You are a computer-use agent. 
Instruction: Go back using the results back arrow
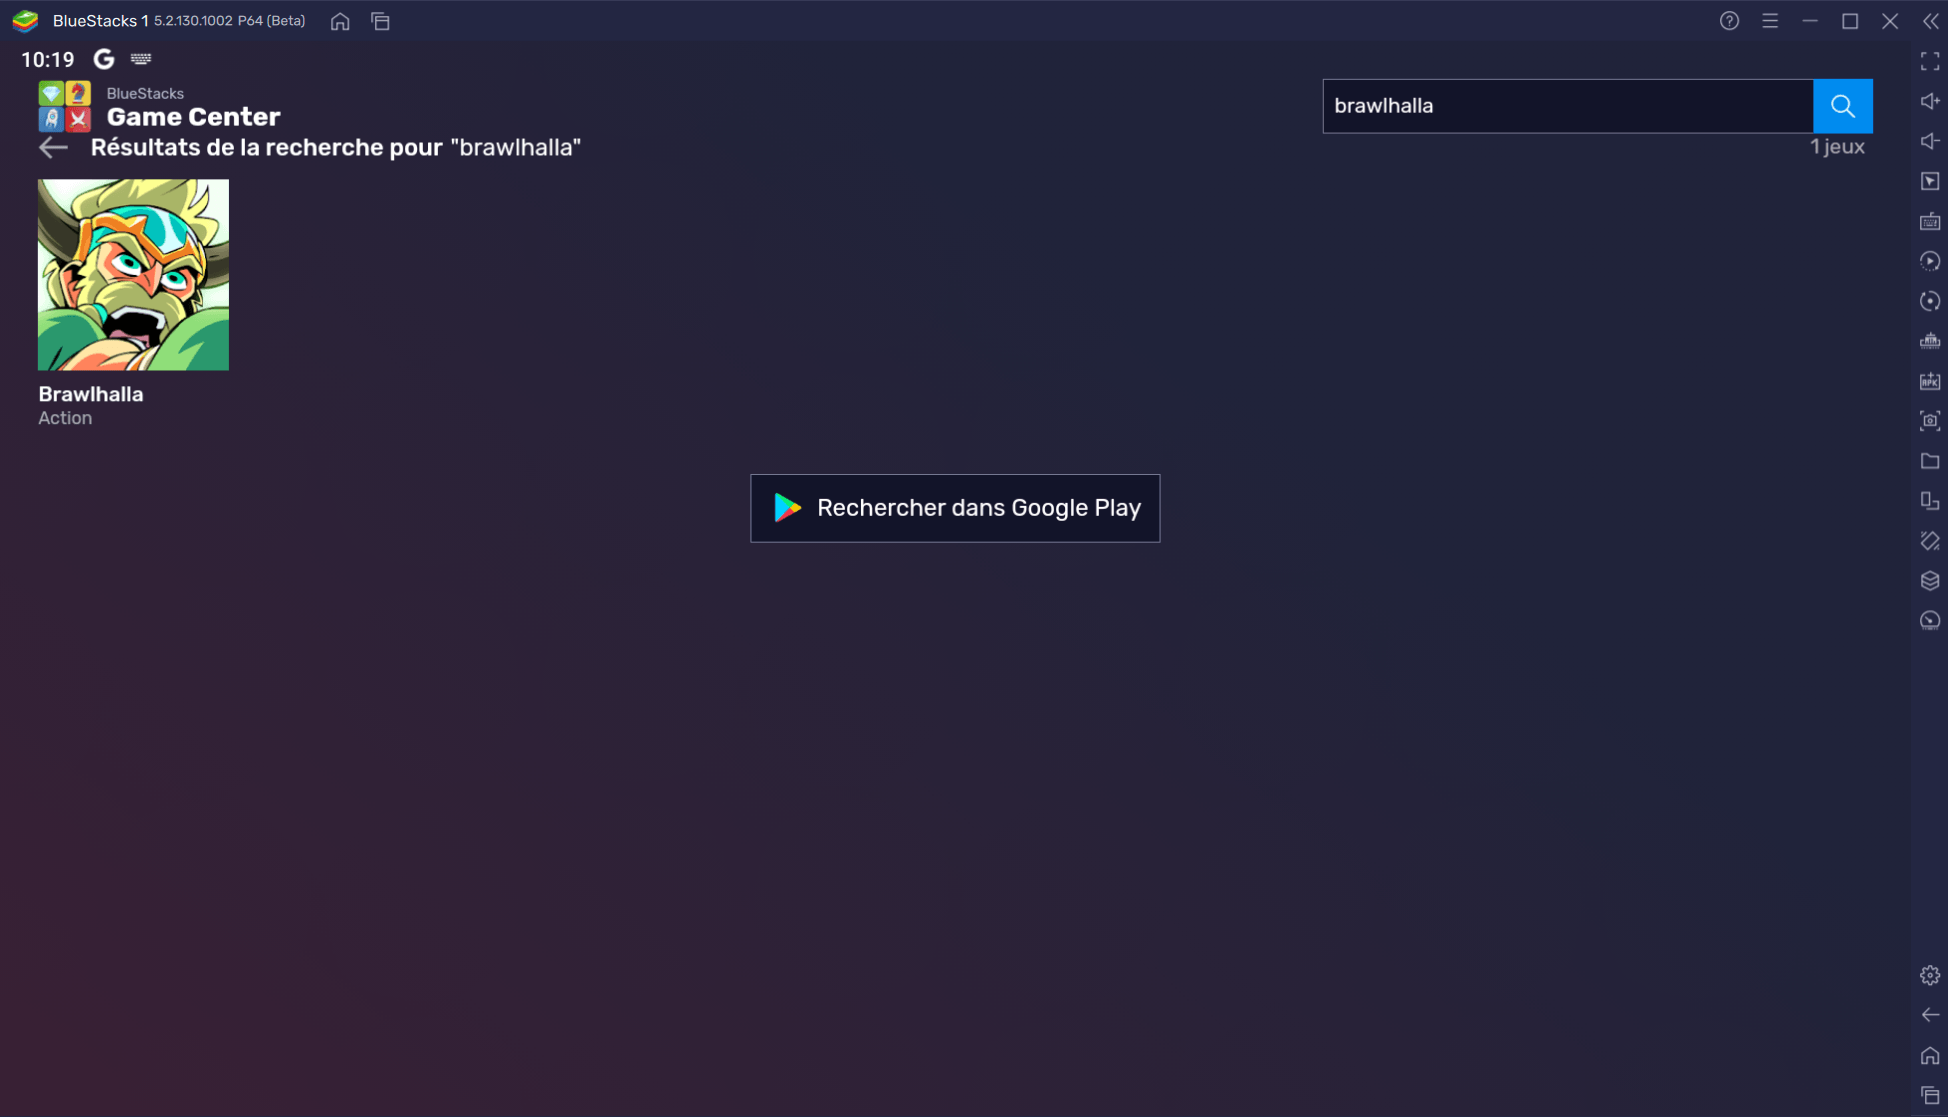click(x=53, y=148)
